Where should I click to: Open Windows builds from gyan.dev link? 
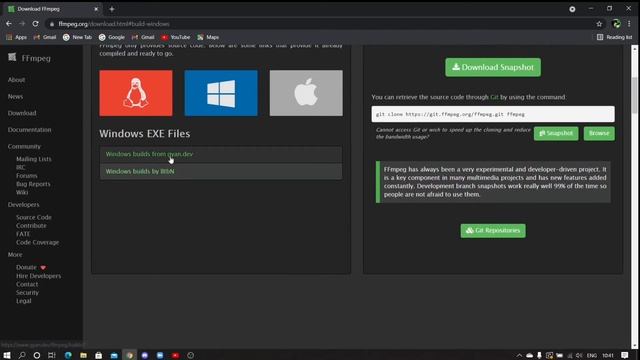pyautogui.click(x=149, y=154)
